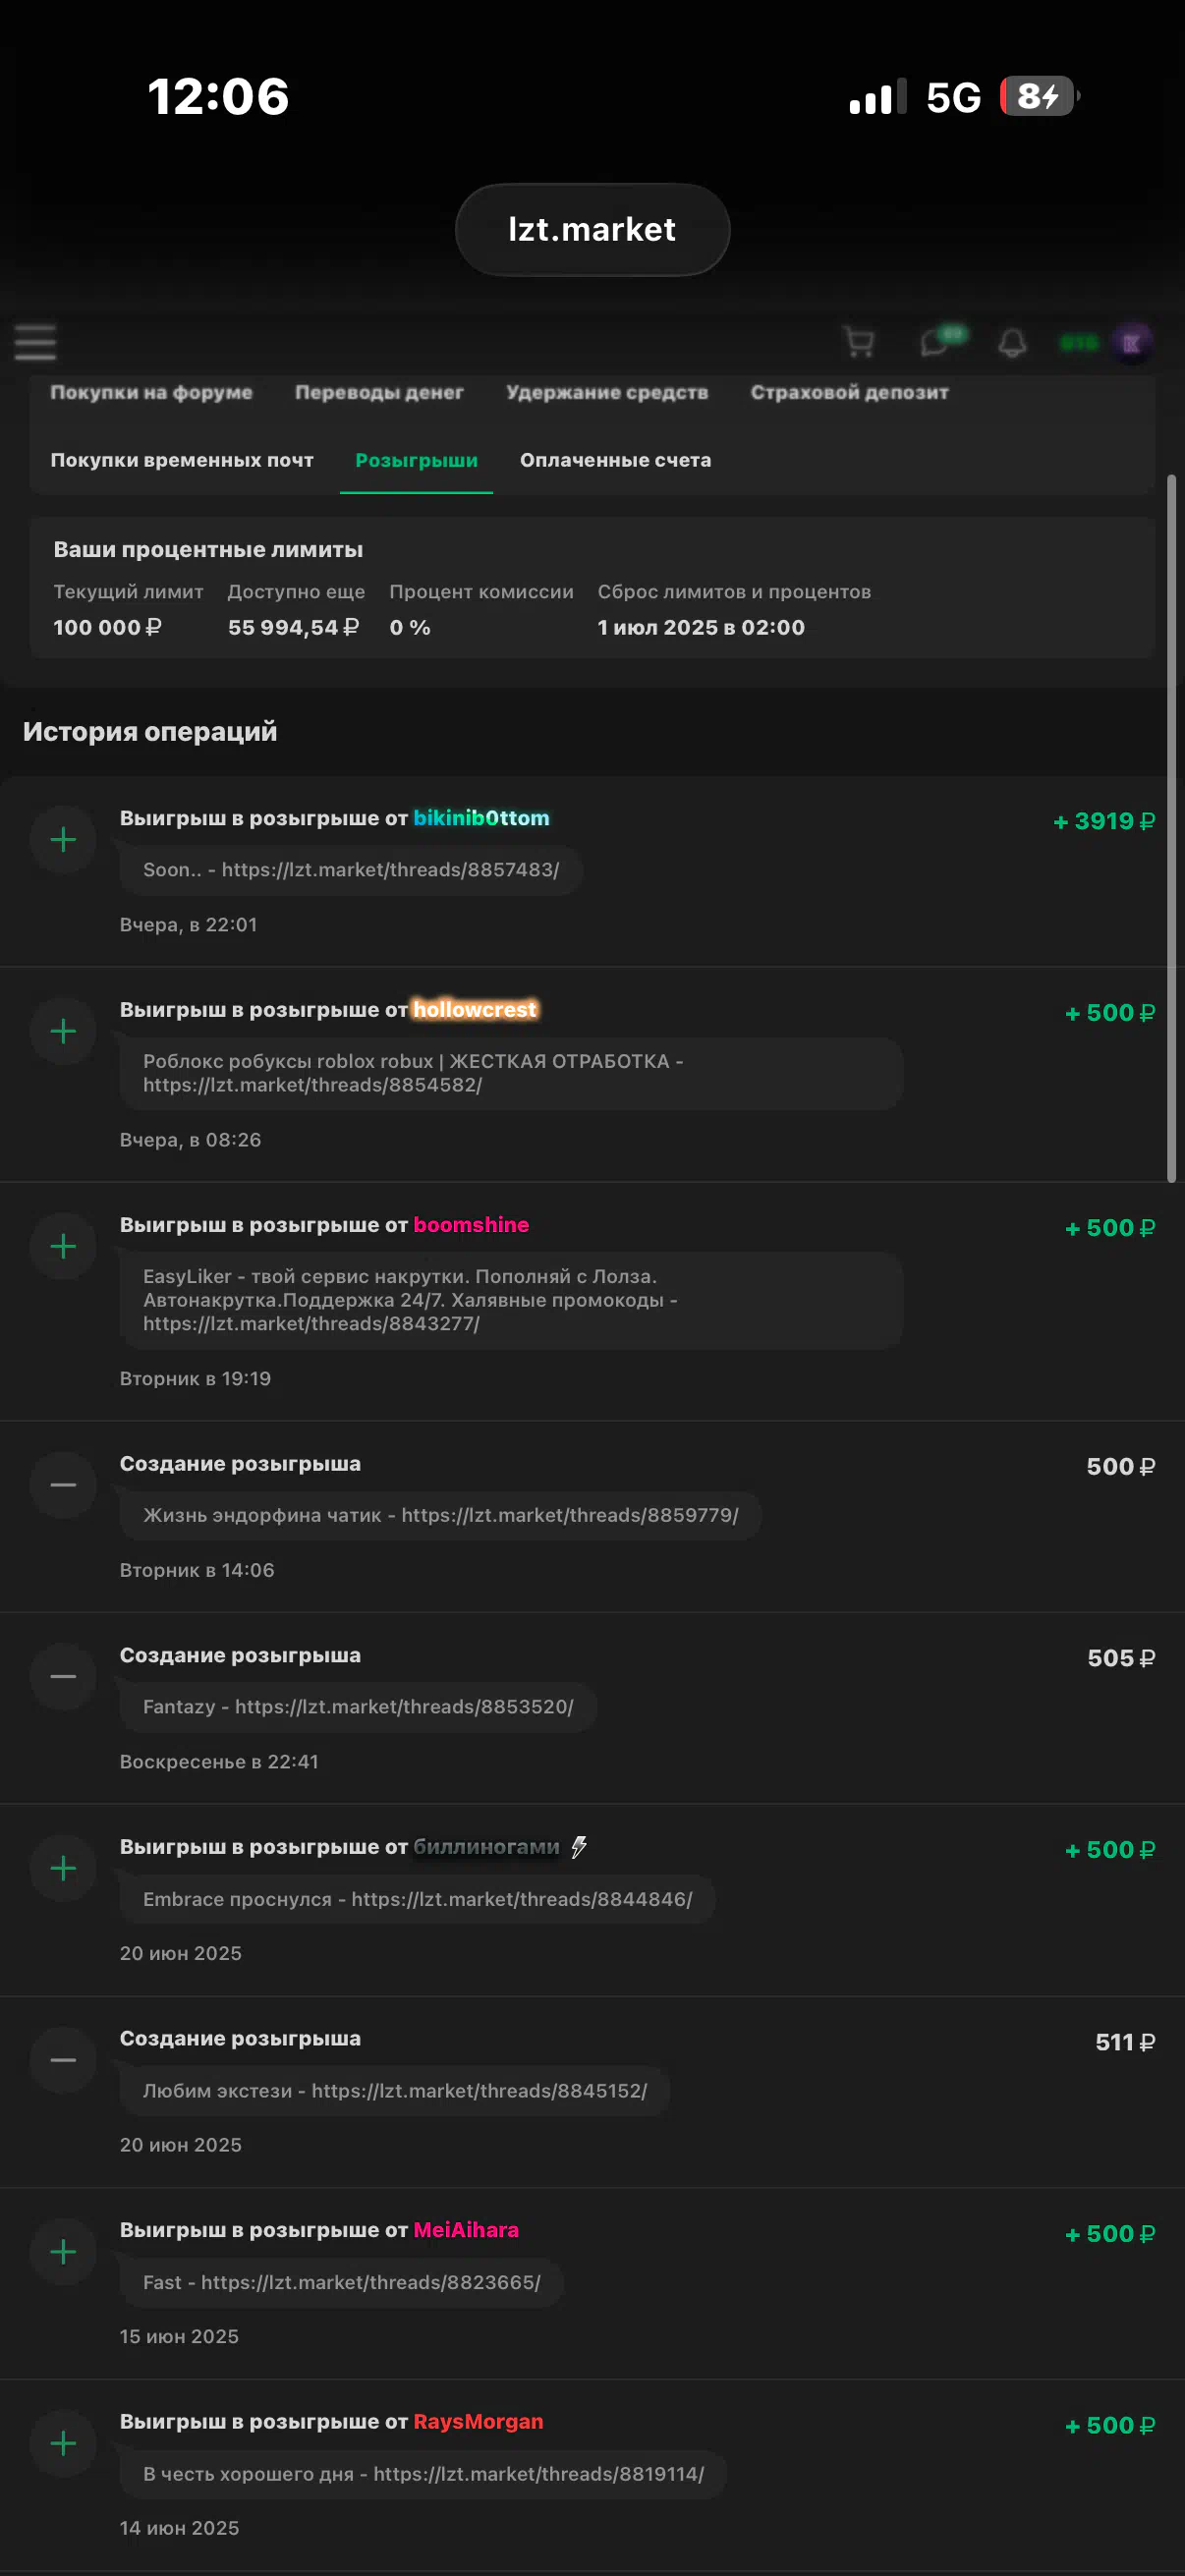Open the Переводы денег tab
The width and height of the screenshot is (1185, 2576).
[379, 392]
